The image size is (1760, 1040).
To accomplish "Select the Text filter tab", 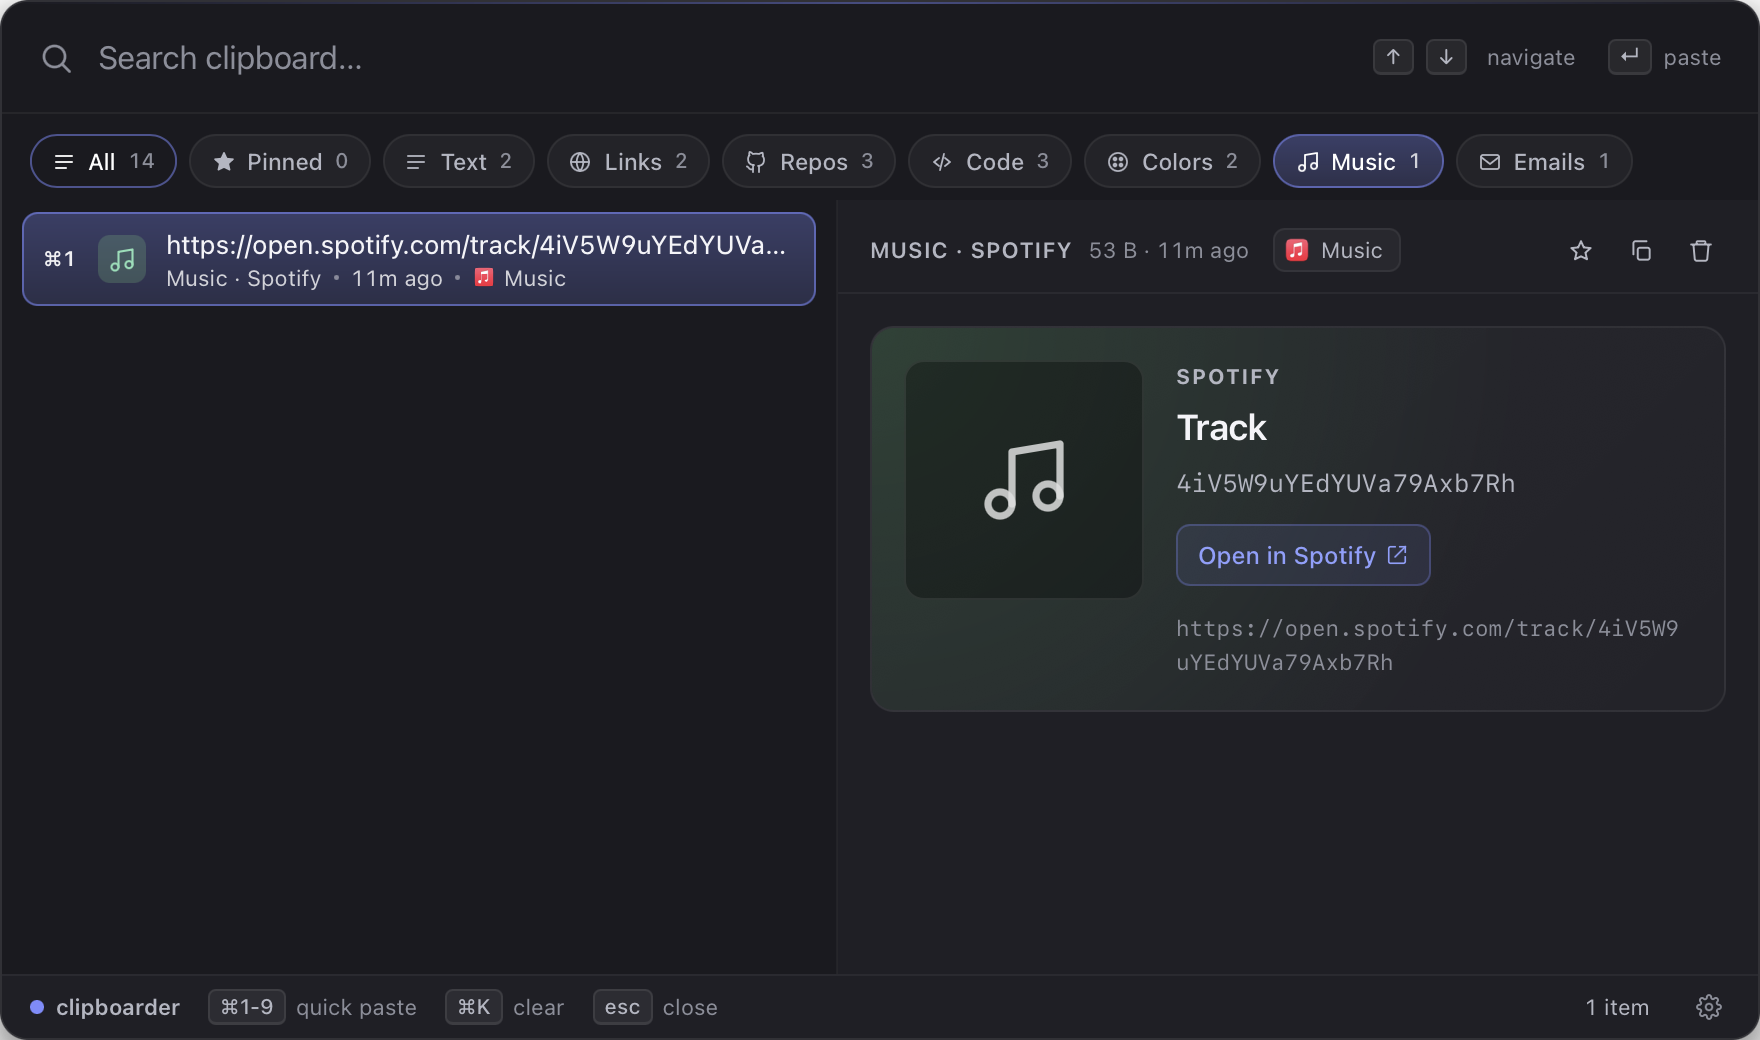I will click(x=459, y=161).
